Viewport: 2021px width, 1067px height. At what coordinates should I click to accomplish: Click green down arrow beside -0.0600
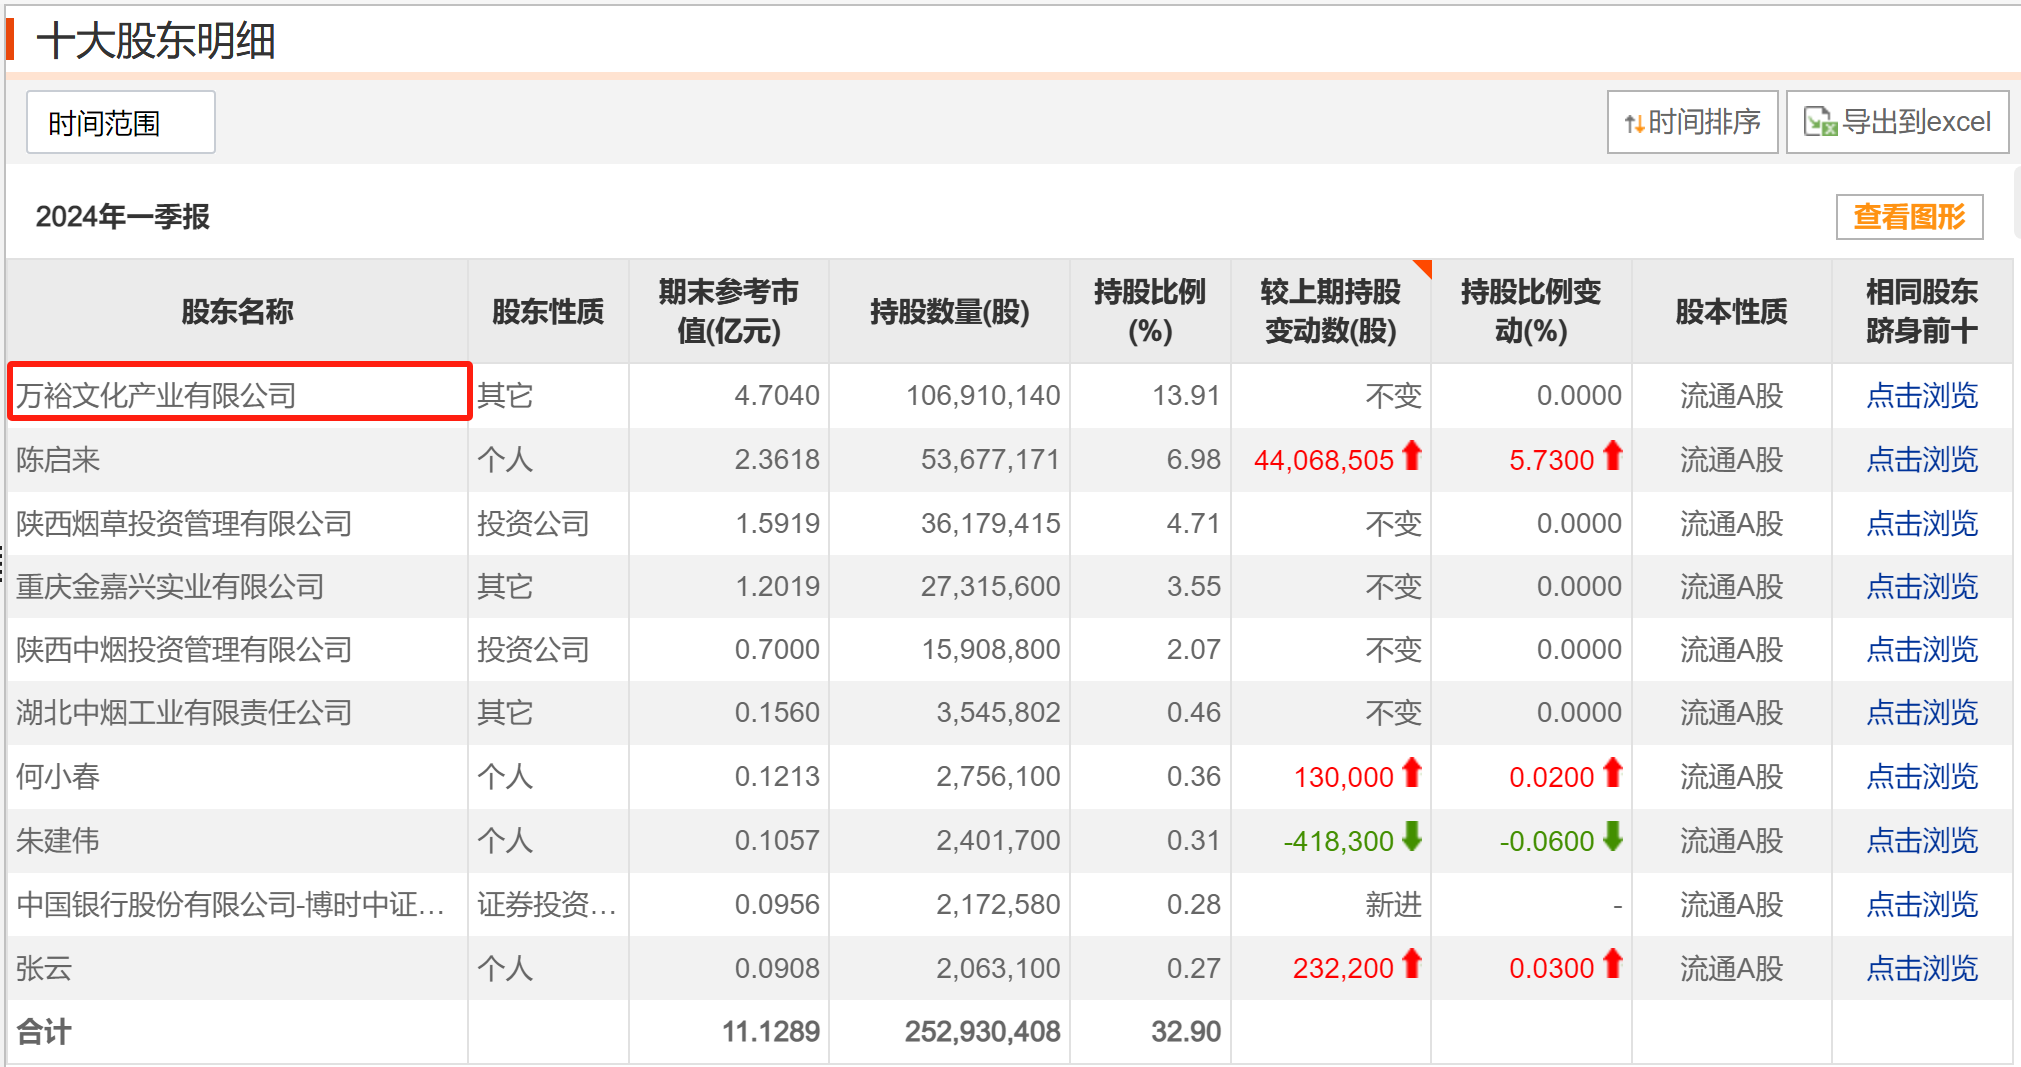[1612, 837]
